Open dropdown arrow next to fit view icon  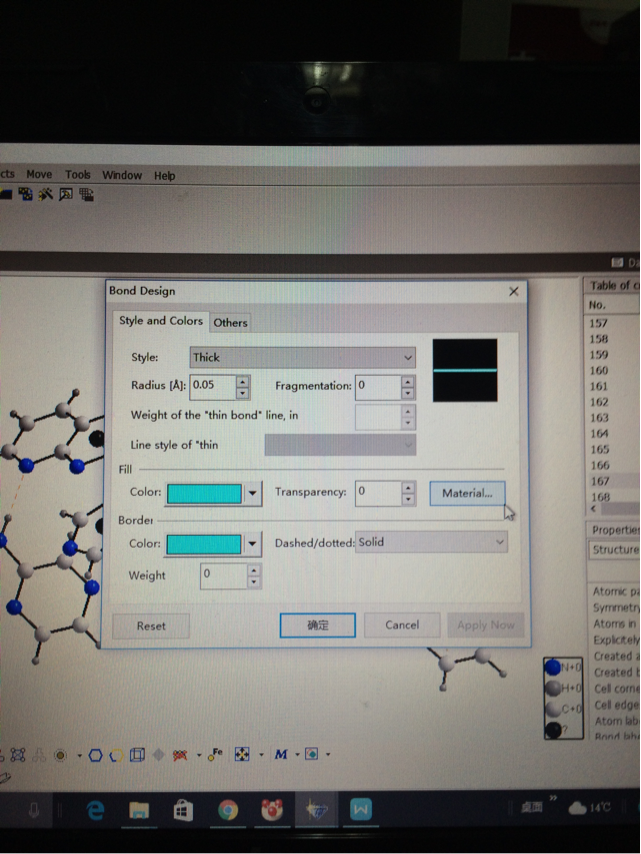[x=261, y=754]
